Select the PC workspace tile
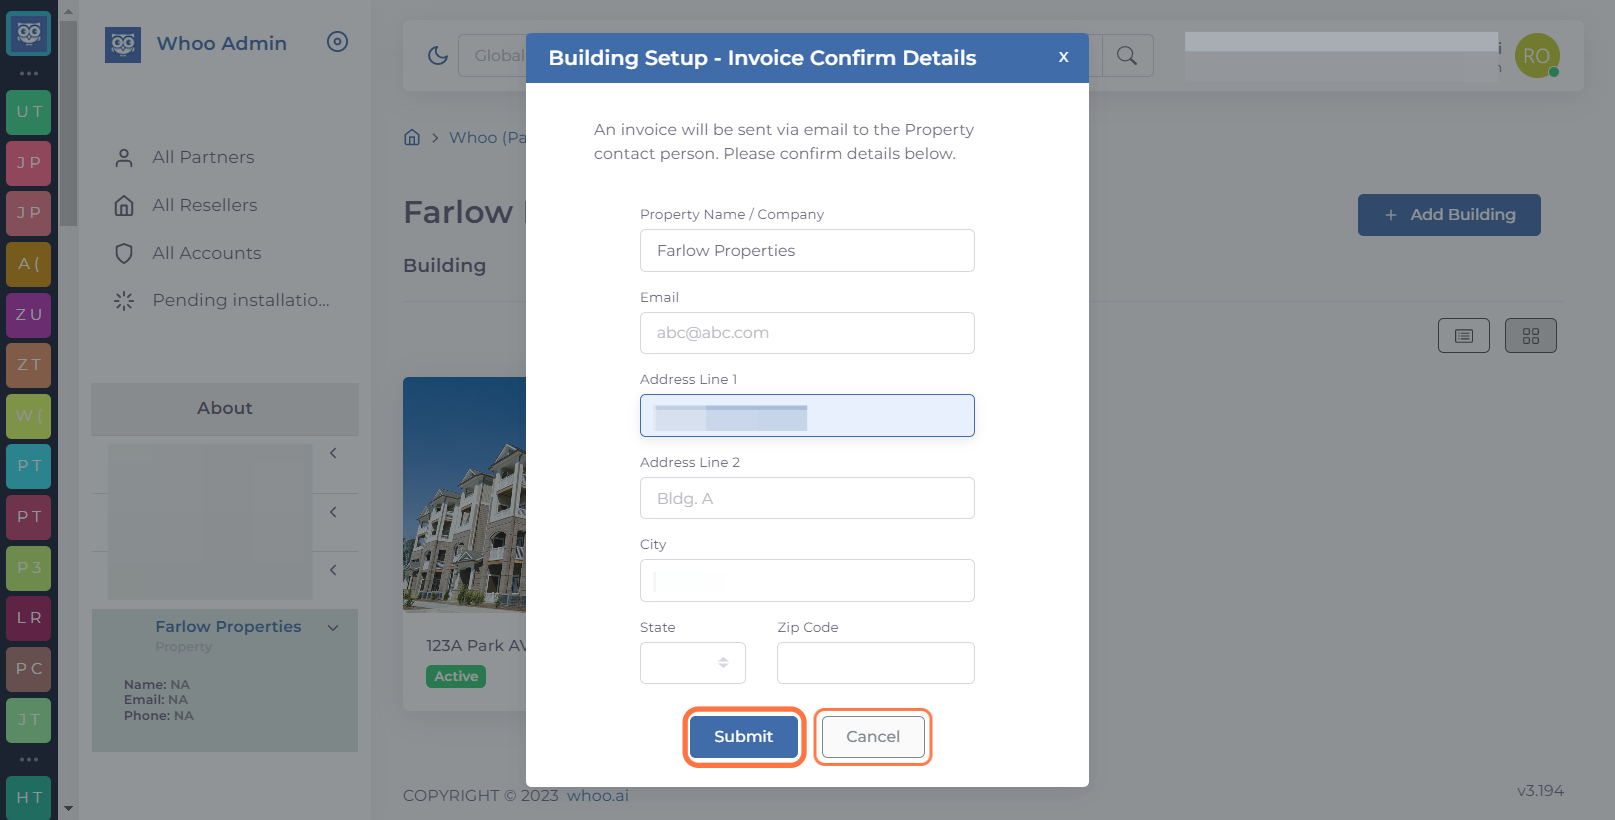This screenshot has width=1615, height=820. pyautogui.click(x=29, y=669)
